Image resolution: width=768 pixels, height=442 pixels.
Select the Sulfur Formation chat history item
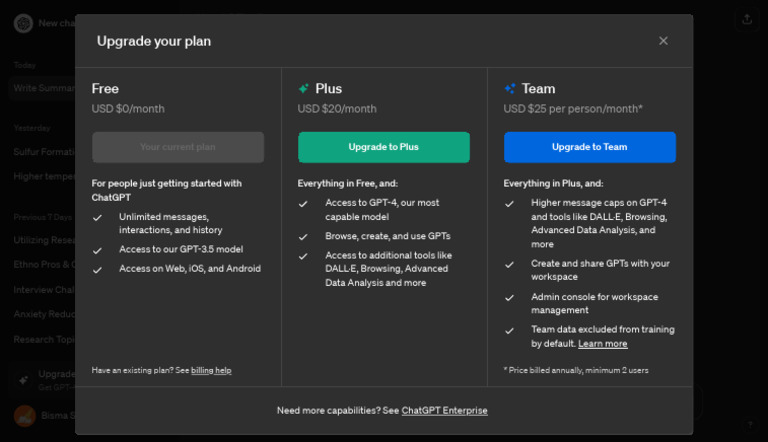tap(40, 152)
